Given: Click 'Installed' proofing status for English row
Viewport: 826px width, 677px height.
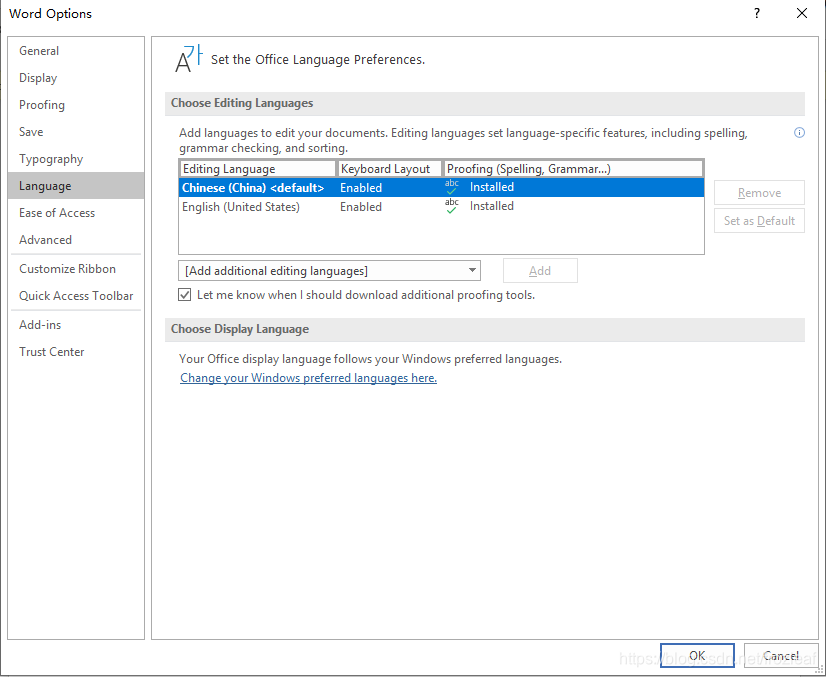Looking at the screenshot, I should pos(491,206).
